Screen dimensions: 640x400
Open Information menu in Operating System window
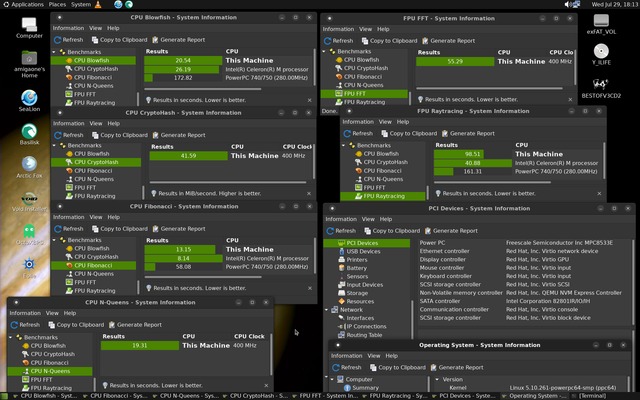(347, 356)
